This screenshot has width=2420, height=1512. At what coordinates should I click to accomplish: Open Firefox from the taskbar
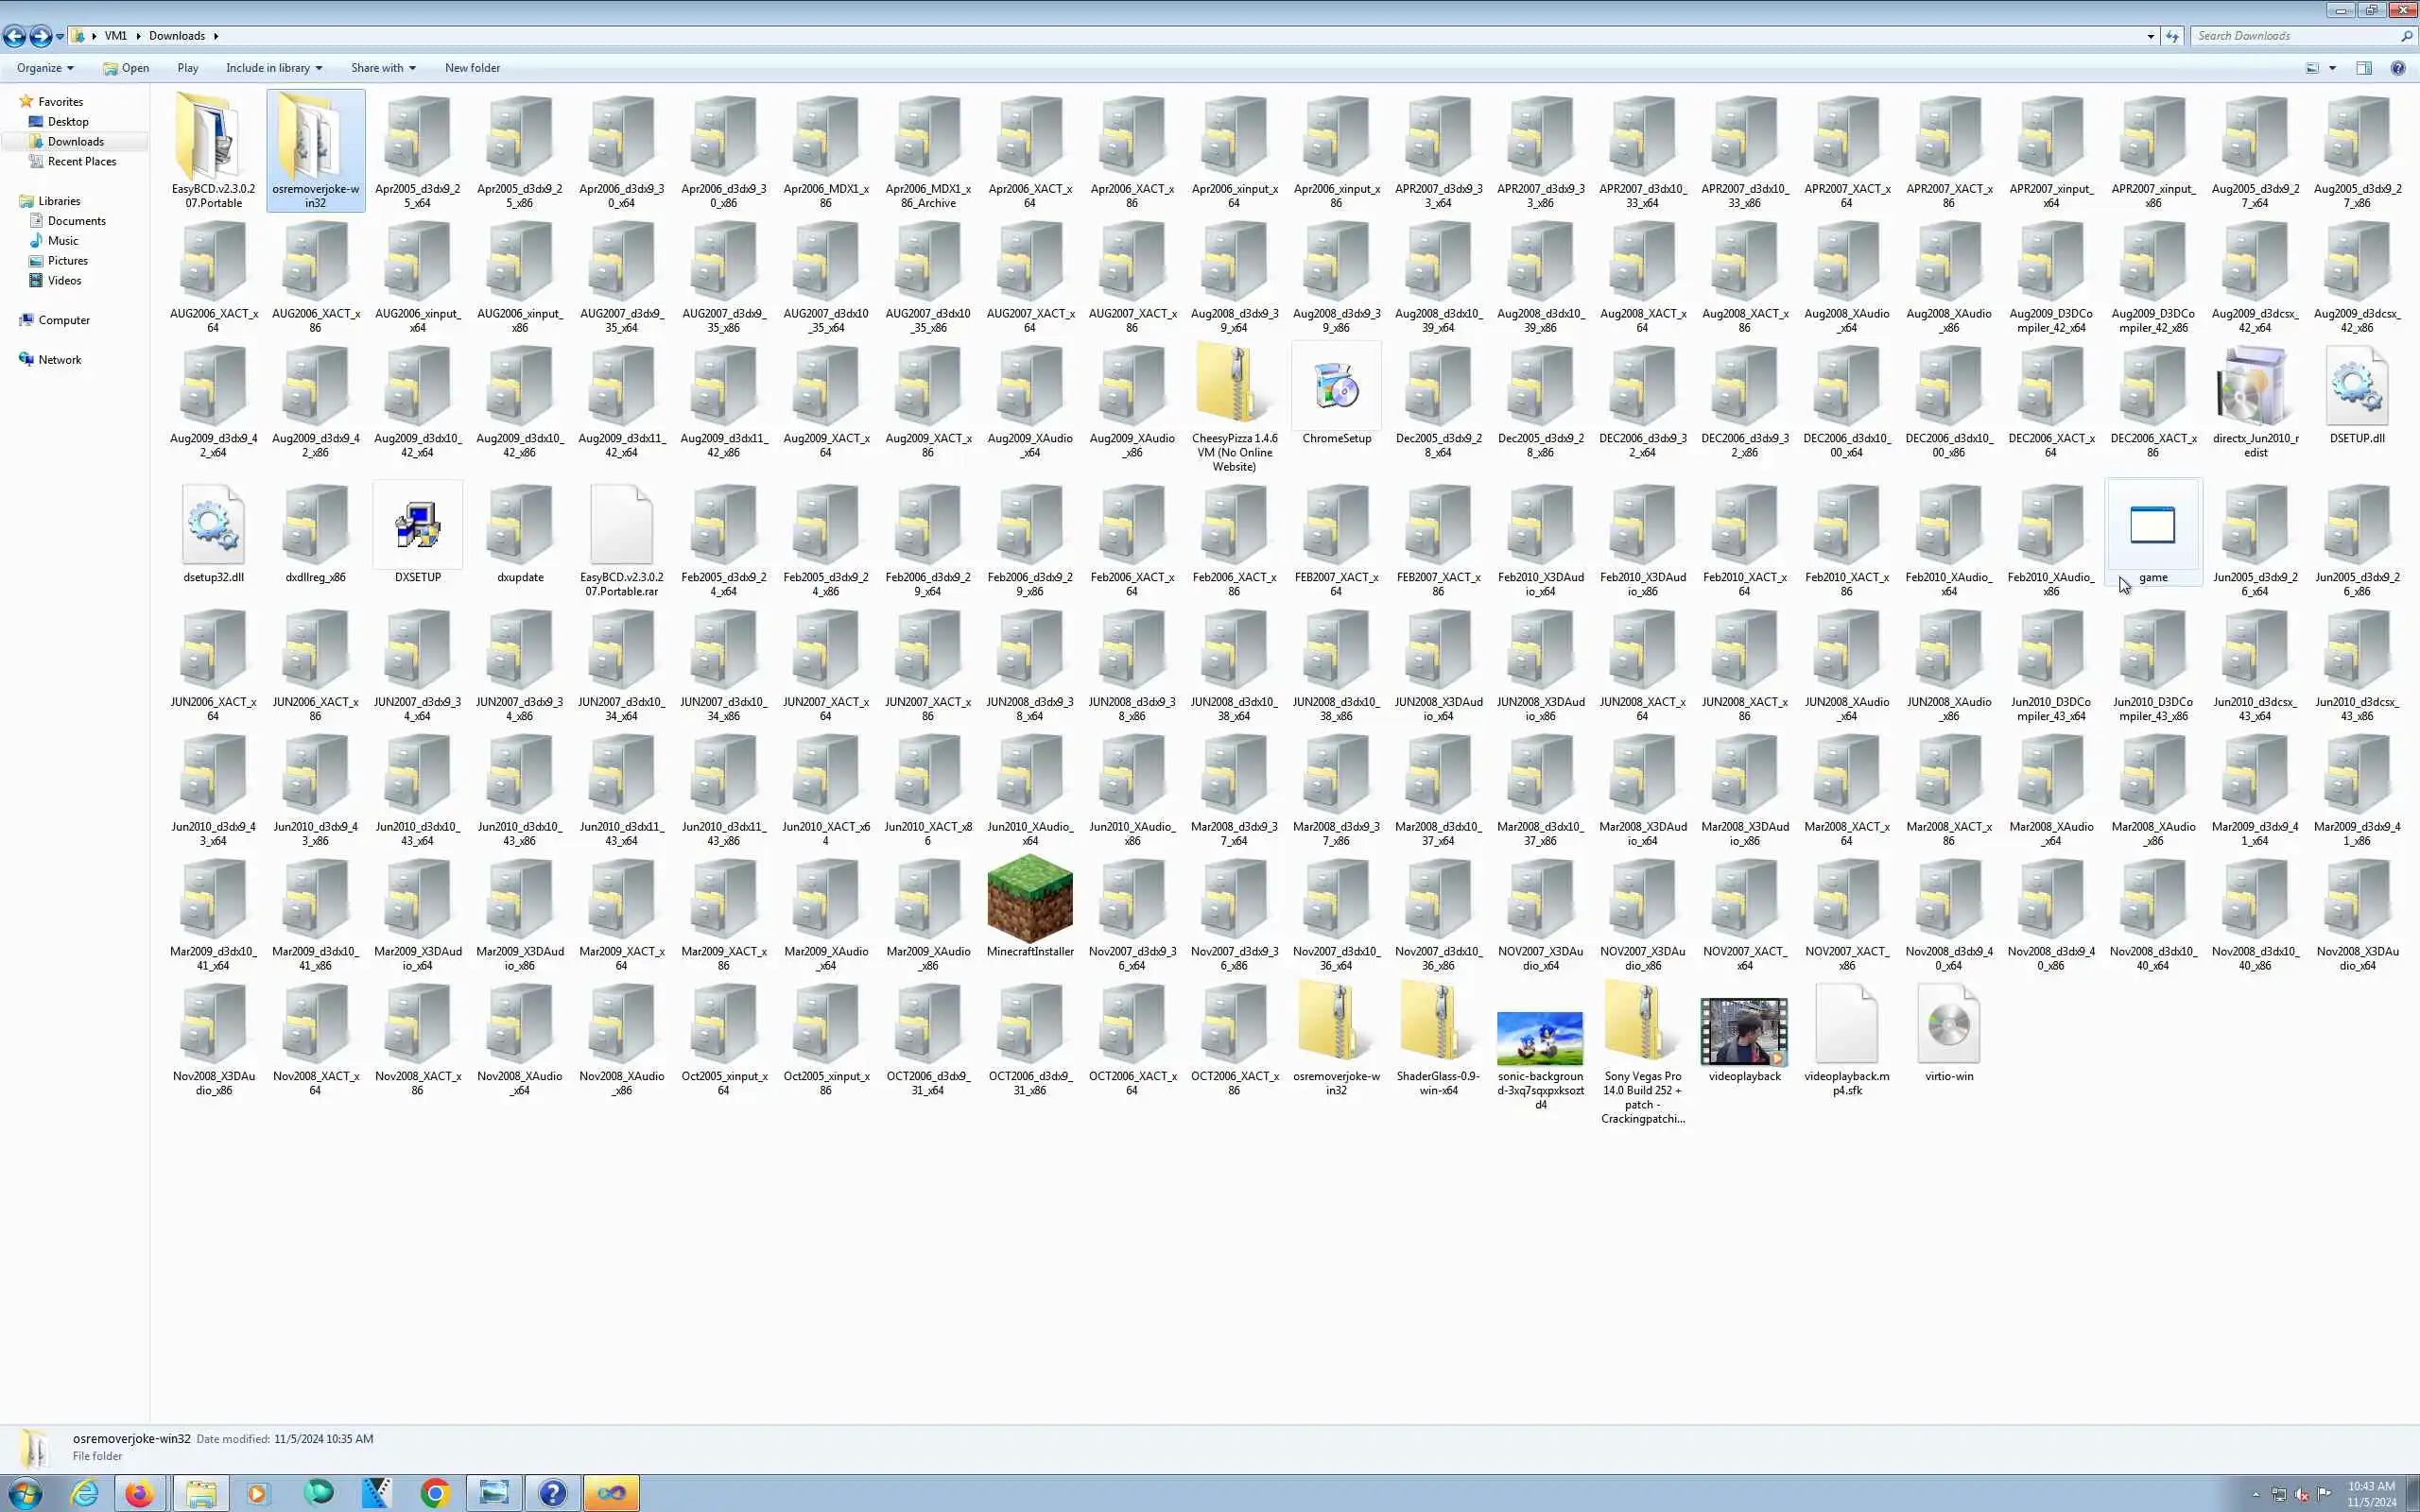pyautogui.click(x=139, y=1493)
